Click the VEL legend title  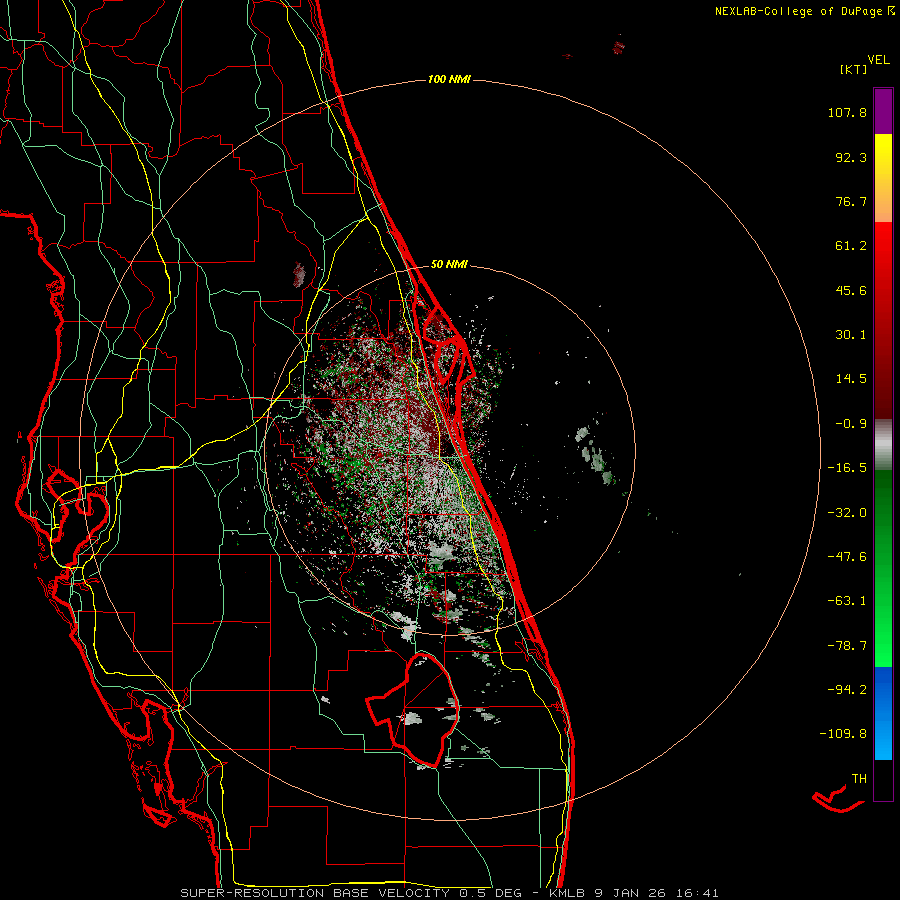879,60
